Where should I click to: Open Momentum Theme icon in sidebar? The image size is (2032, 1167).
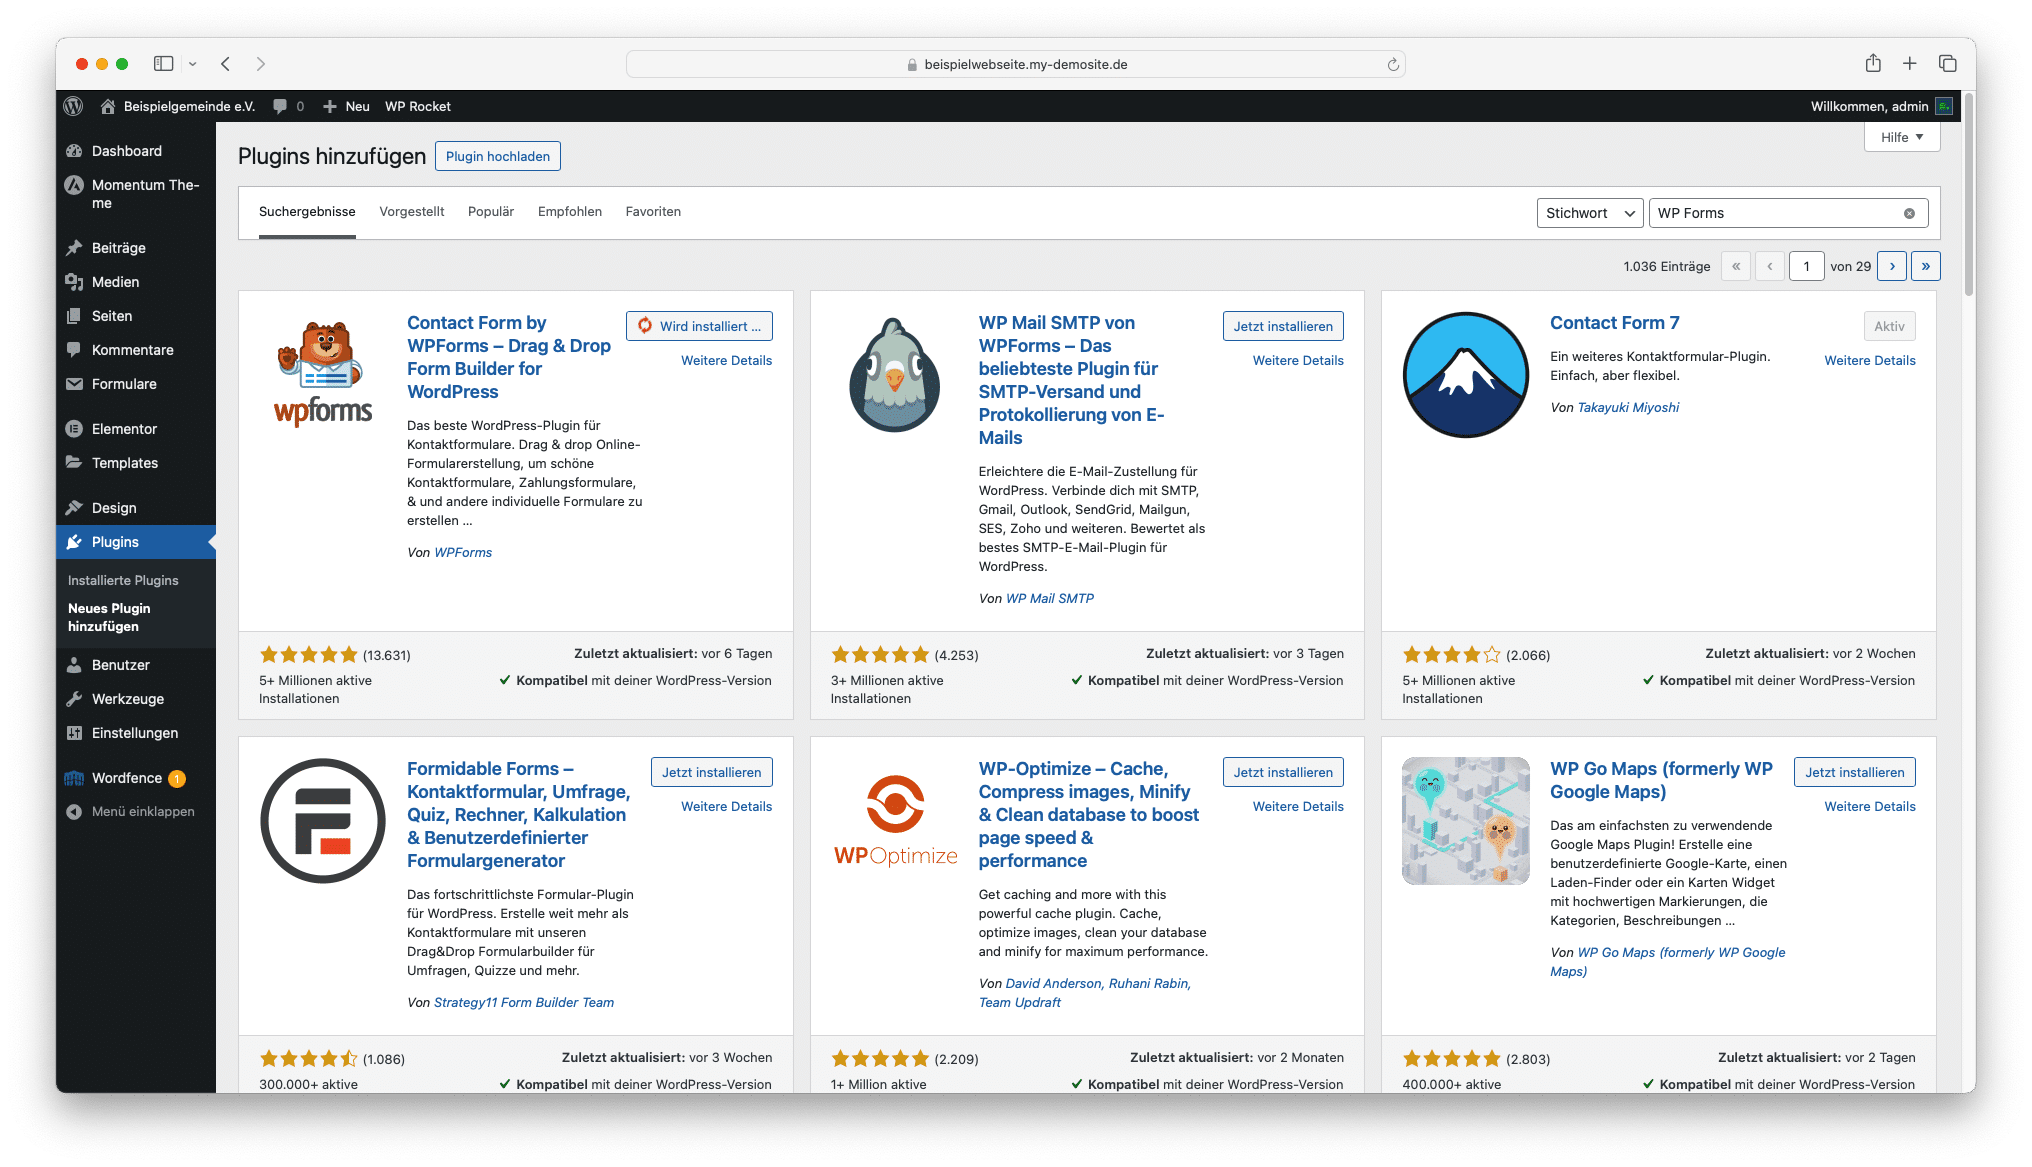point(74,185)
